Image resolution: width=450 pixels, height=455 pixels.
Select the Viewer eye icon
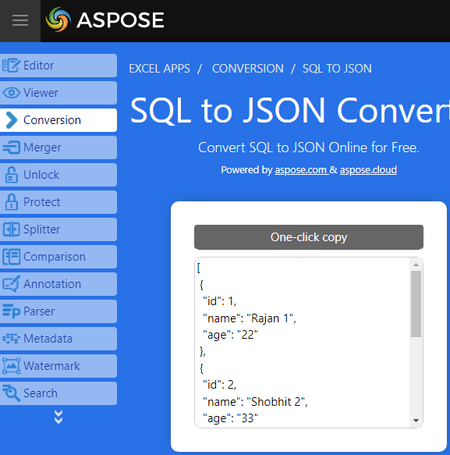[x=11, y=93]
